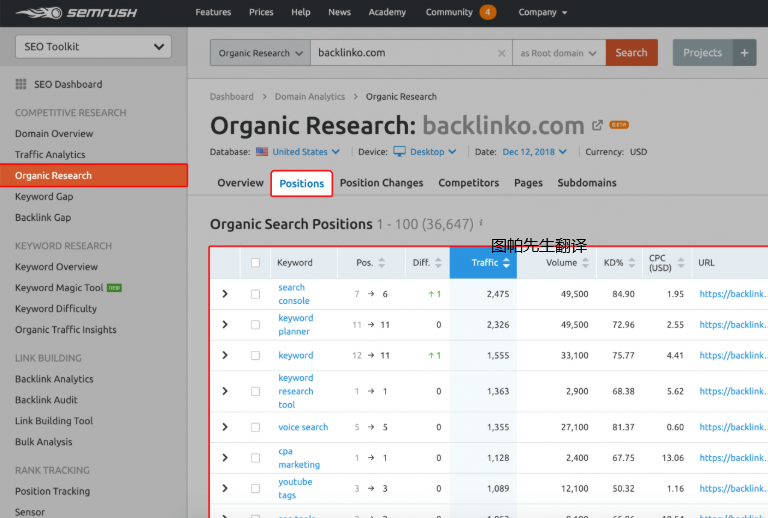Open Backlink Audit in the sidebar
768x518 pixels.
click(46, 400)
